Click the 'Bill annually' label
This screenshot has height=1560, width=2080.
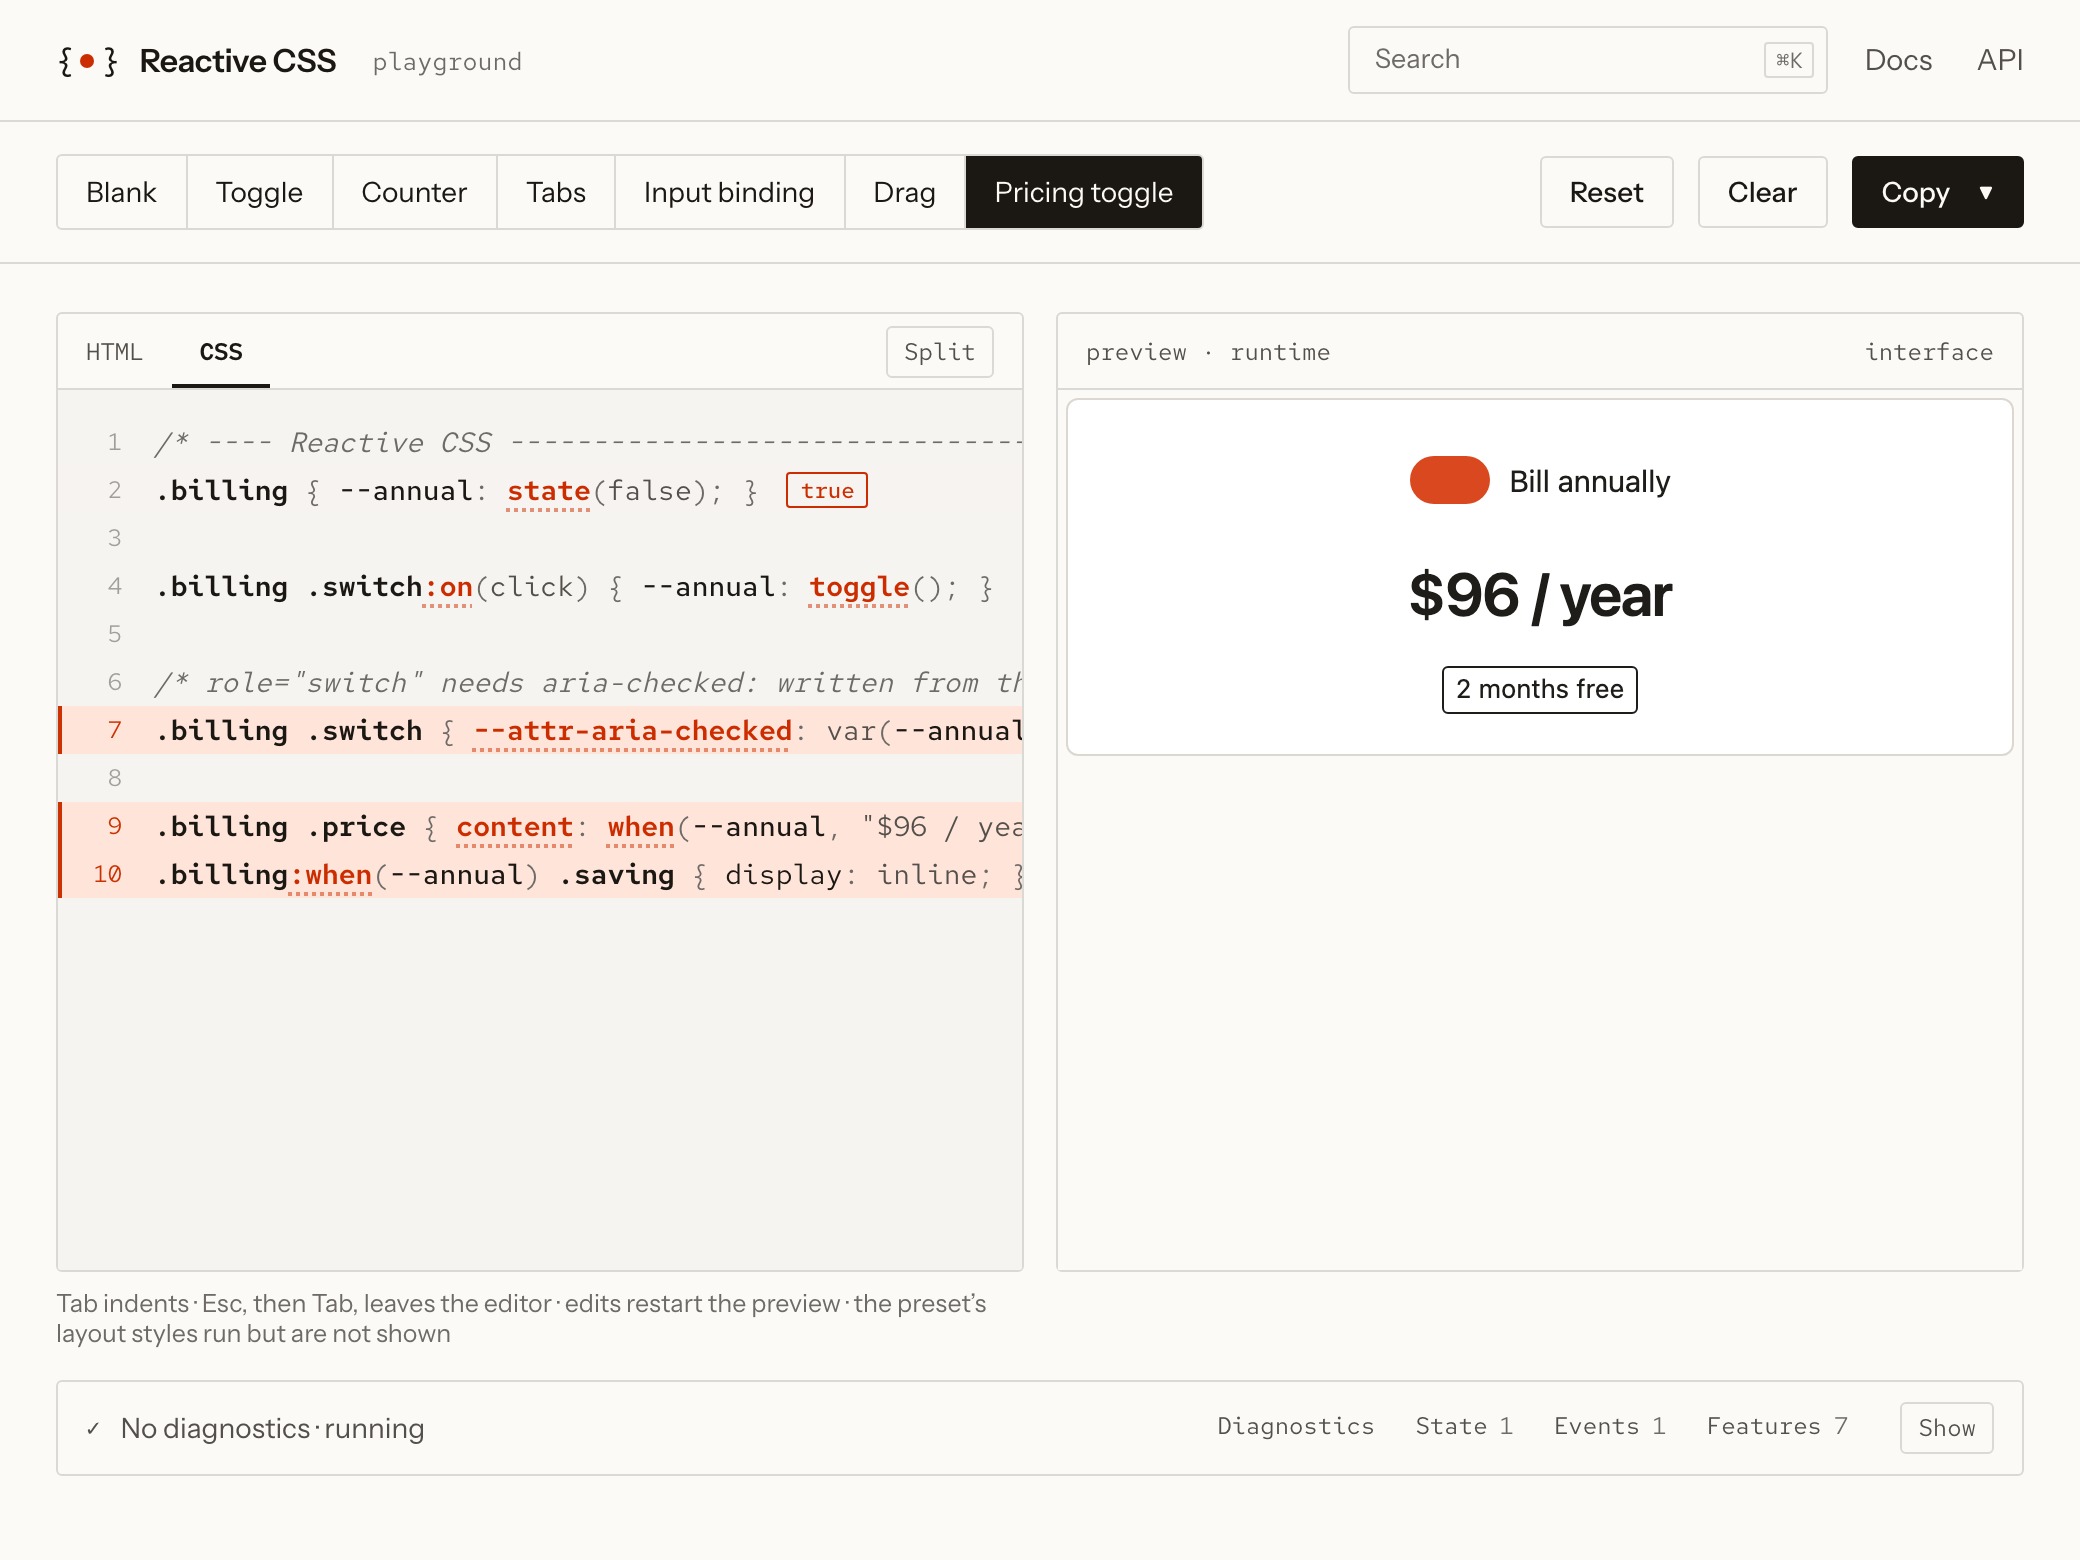pos(1590,481)
